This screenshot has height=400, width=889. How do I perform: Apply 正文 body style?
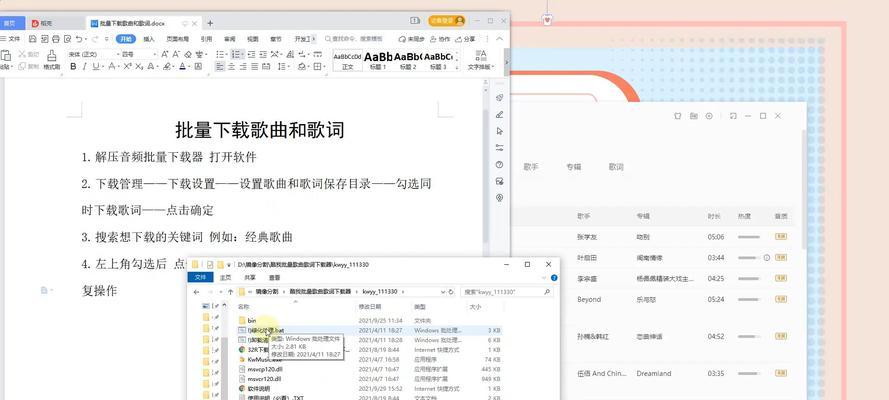[348, 60]
